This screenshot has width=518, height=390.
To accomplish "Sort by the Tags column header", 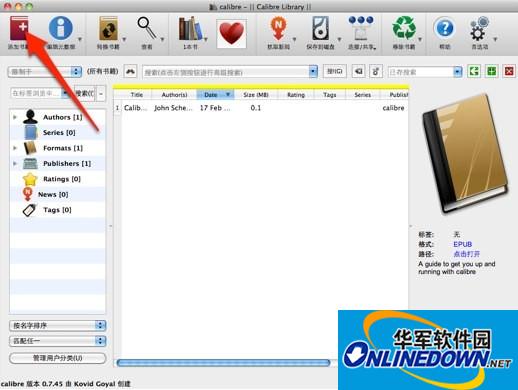I will click(330, 95).
